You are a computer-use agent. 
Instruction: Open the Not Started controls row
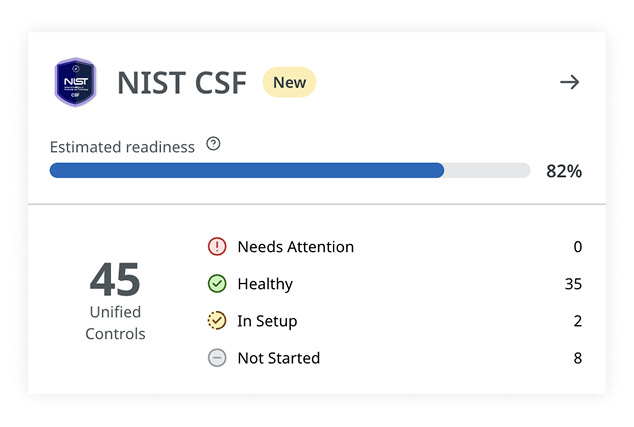pos(395,358)
